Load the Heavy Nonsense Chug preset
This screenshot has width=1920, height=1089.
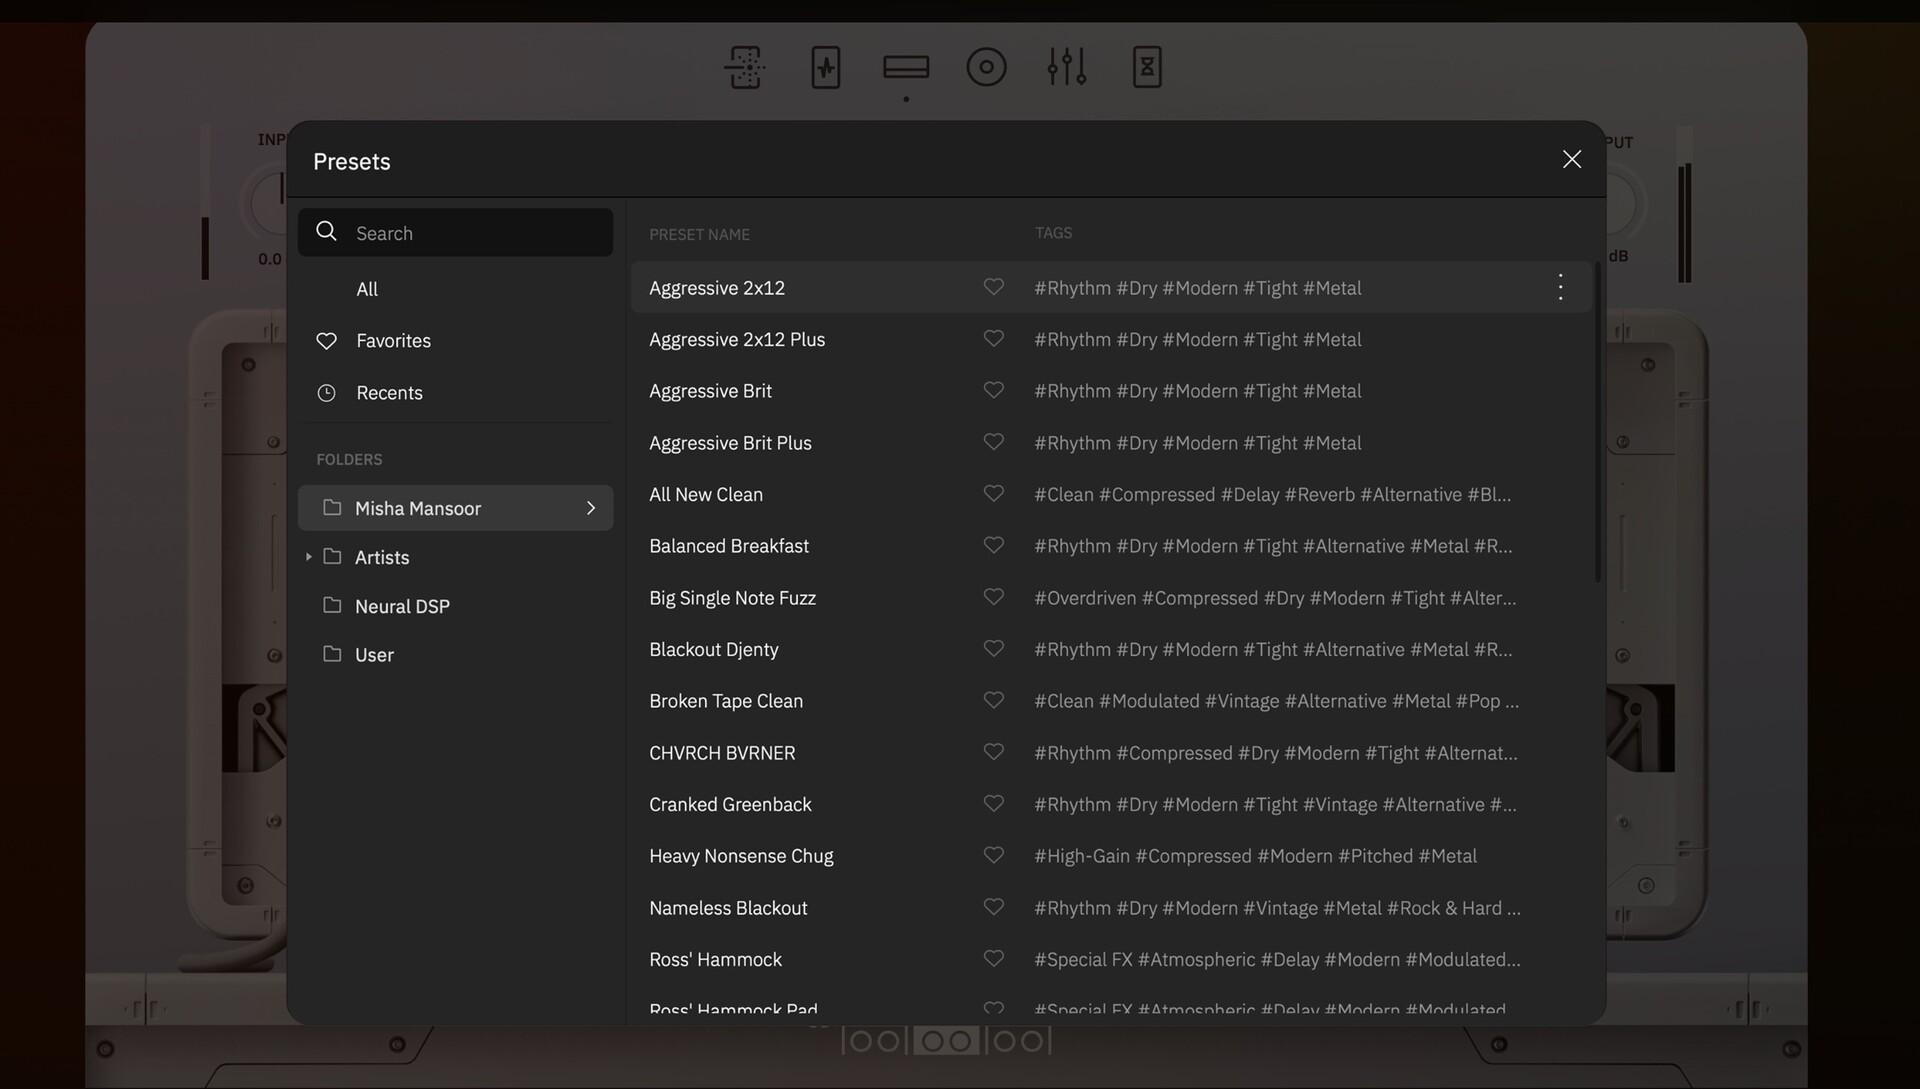[x=741, y=856]
